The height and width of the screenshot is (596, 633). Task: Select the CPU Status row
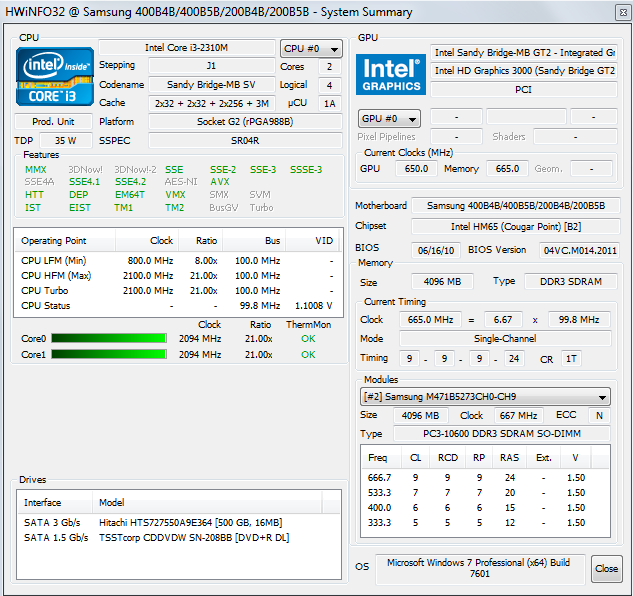[178, 305]
